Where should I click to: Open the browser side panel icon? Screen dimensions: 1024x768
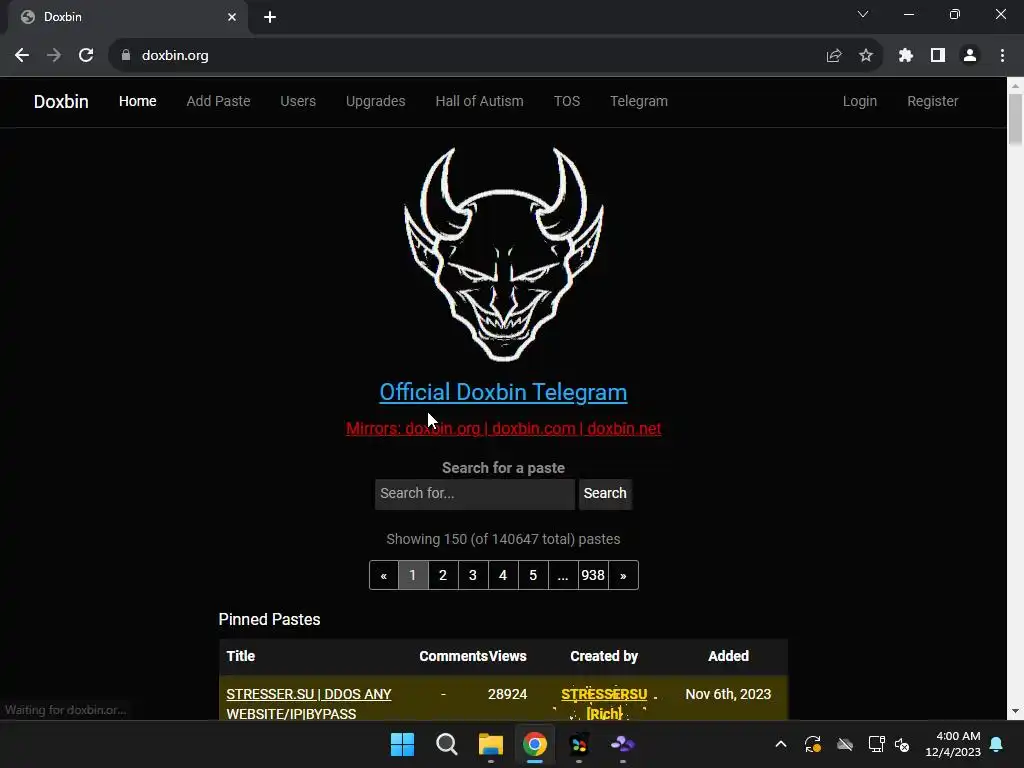click(x=938, y=56)
